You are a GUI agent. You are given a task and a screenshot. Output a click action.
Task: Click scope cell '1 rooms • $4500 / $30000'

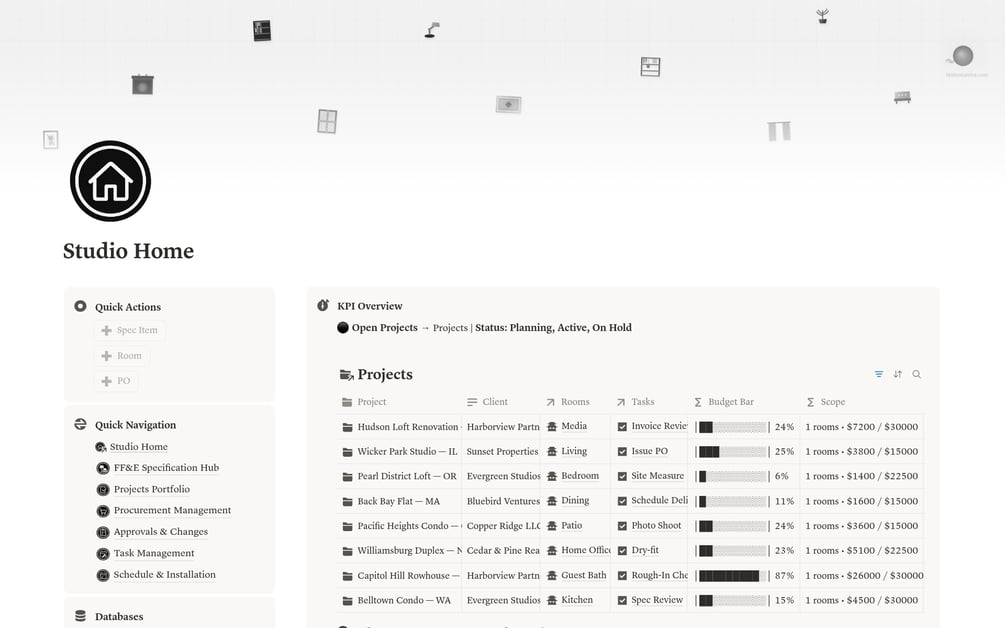861,600
